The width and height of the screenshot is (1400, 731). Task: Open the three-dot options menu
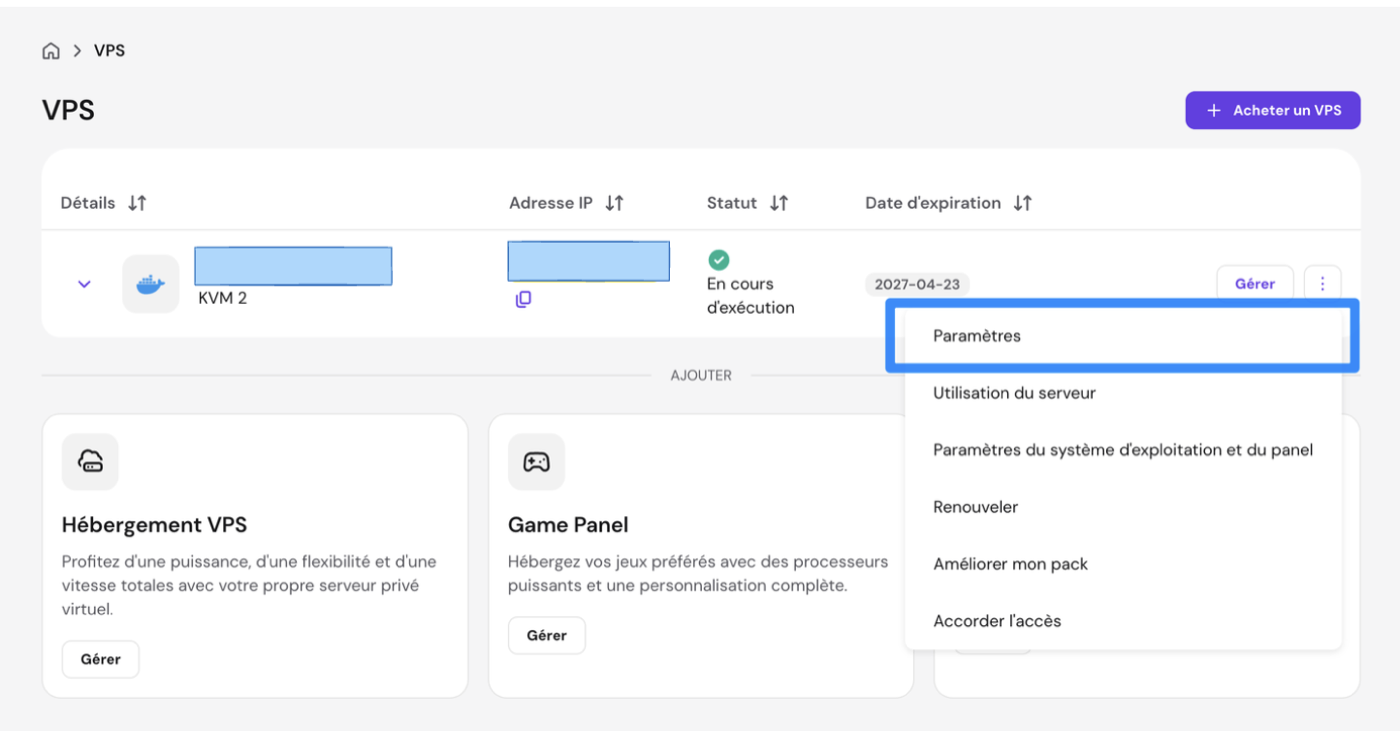tap(1323, 284)
